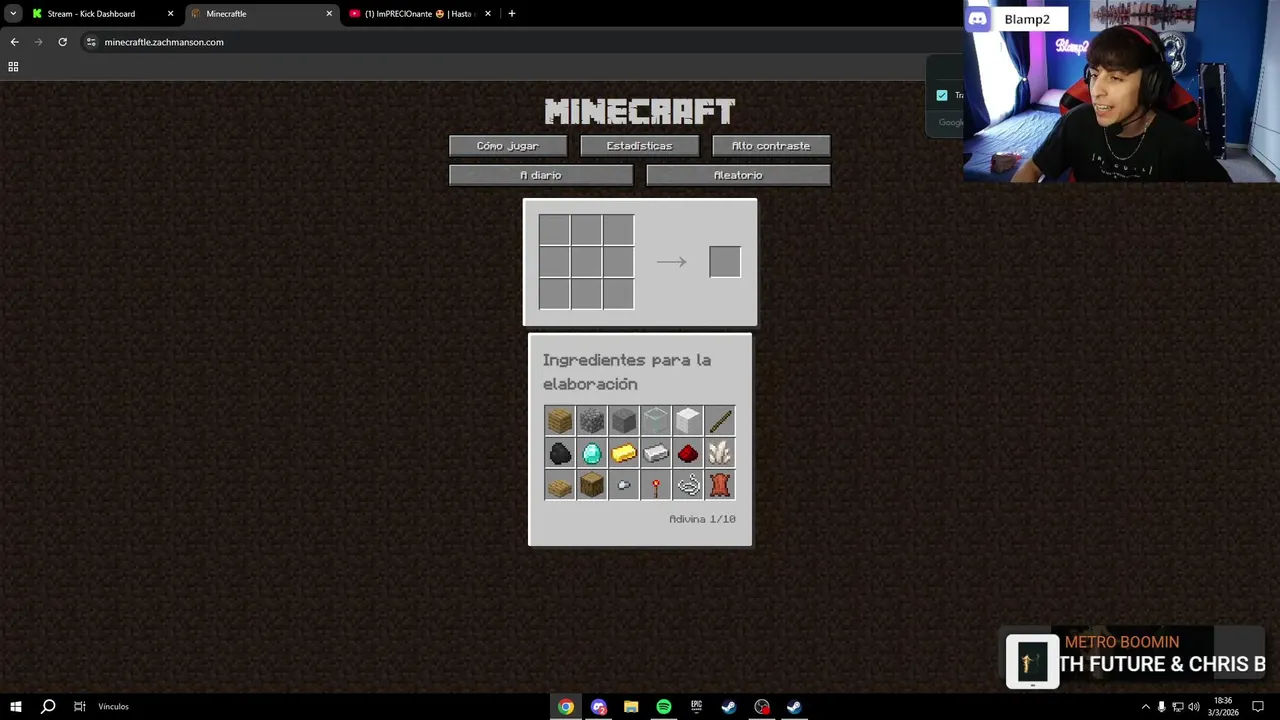The image size is (1280, 720).
Task: Open the tab search dropdown
Action: (13, 14)
